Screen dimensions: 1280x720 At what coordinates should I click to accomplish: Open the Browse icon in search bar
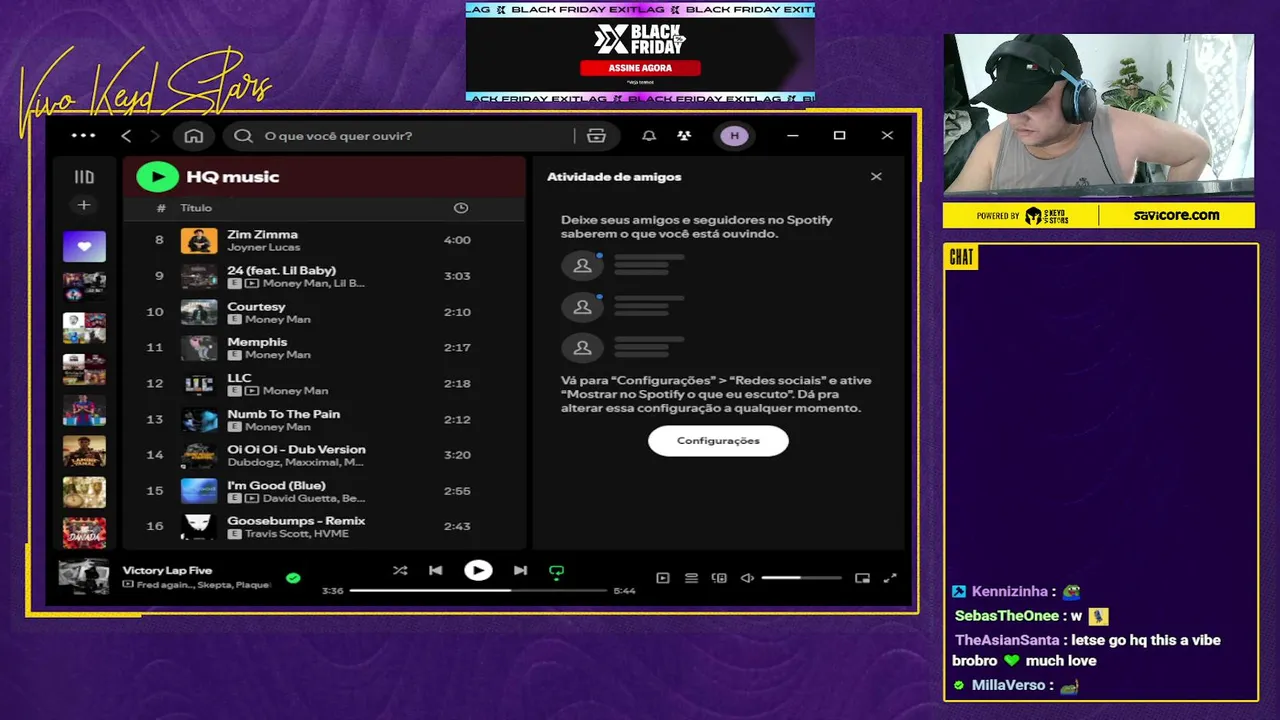click(597, 136)
